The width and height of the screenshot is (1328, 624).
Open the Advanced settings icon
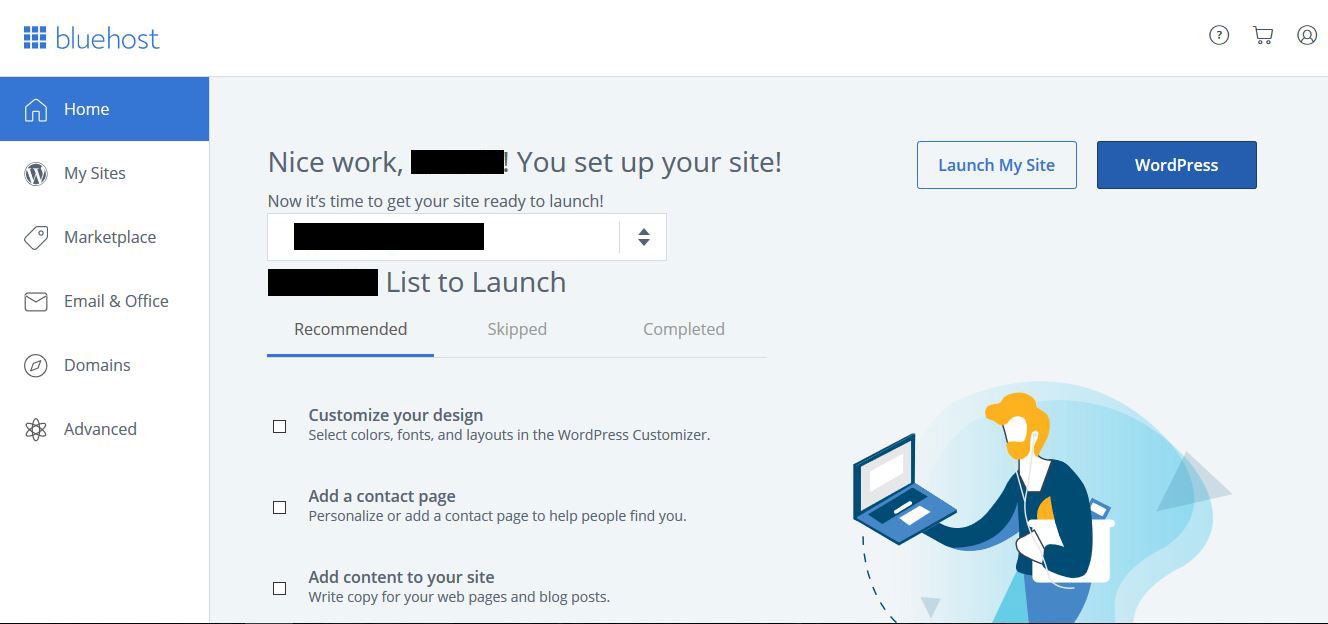(x=36, y=428)
